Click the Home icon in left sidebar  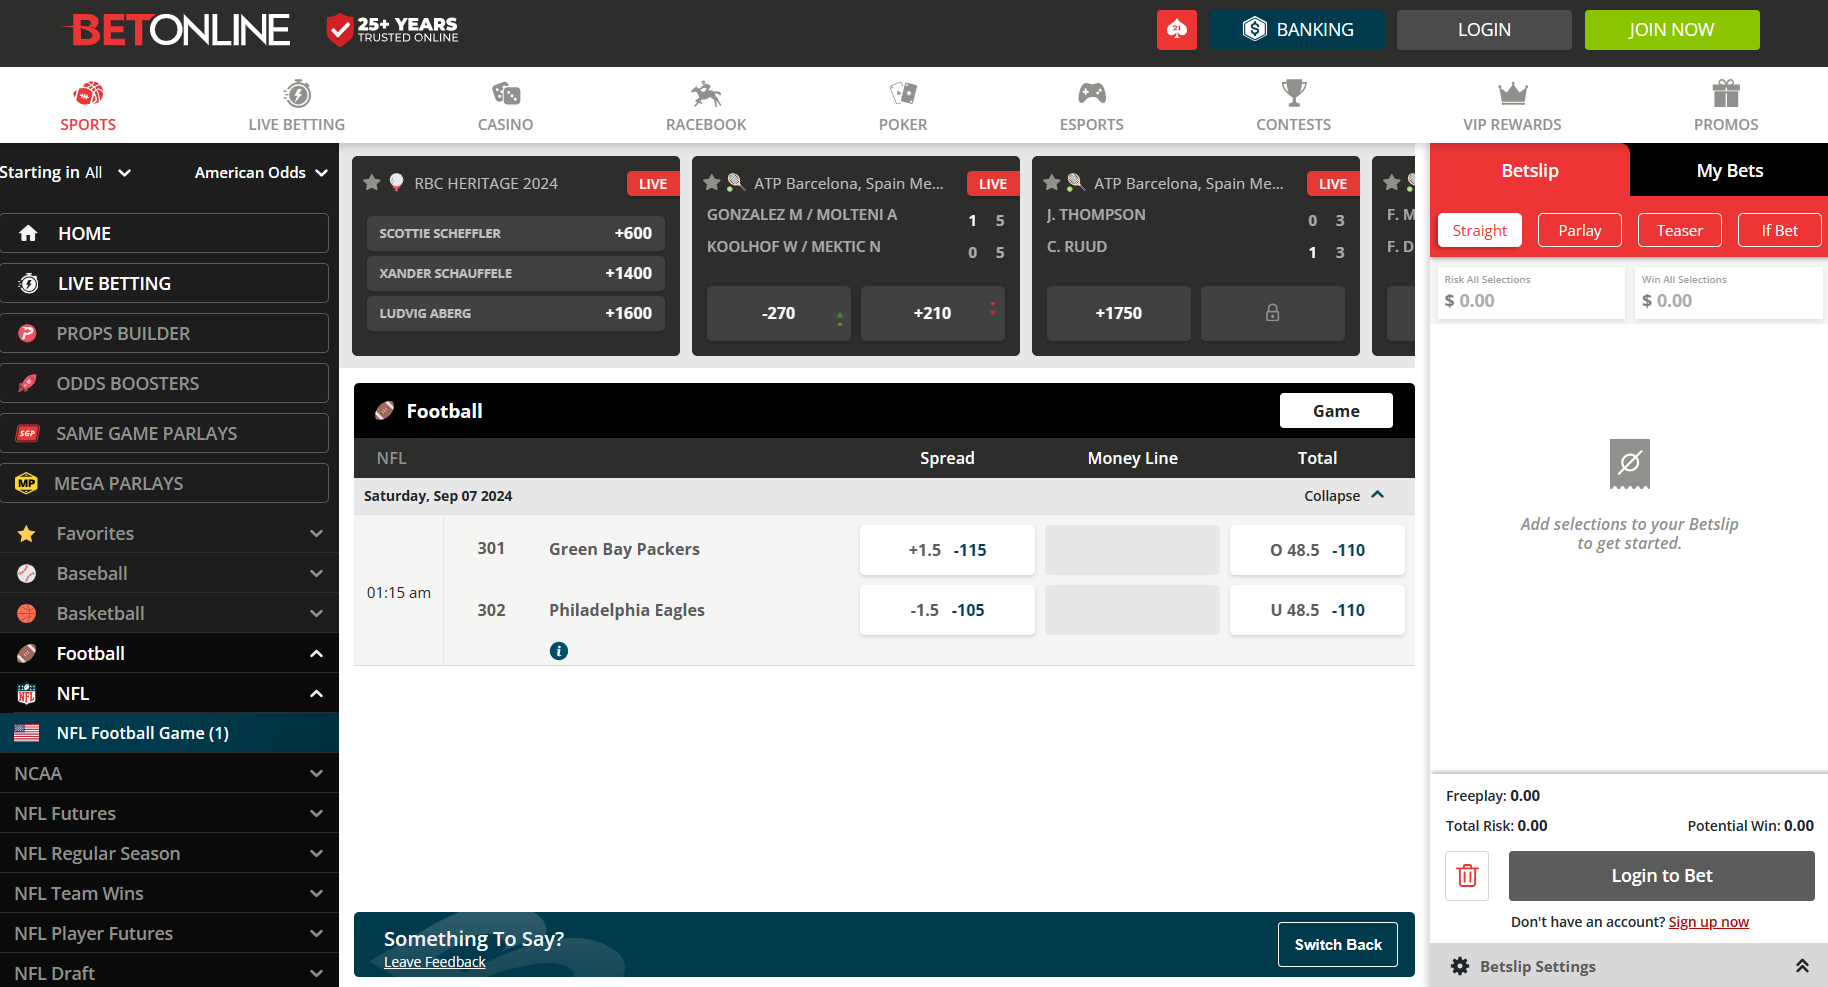pyautogui.click(x=29, y=233)
